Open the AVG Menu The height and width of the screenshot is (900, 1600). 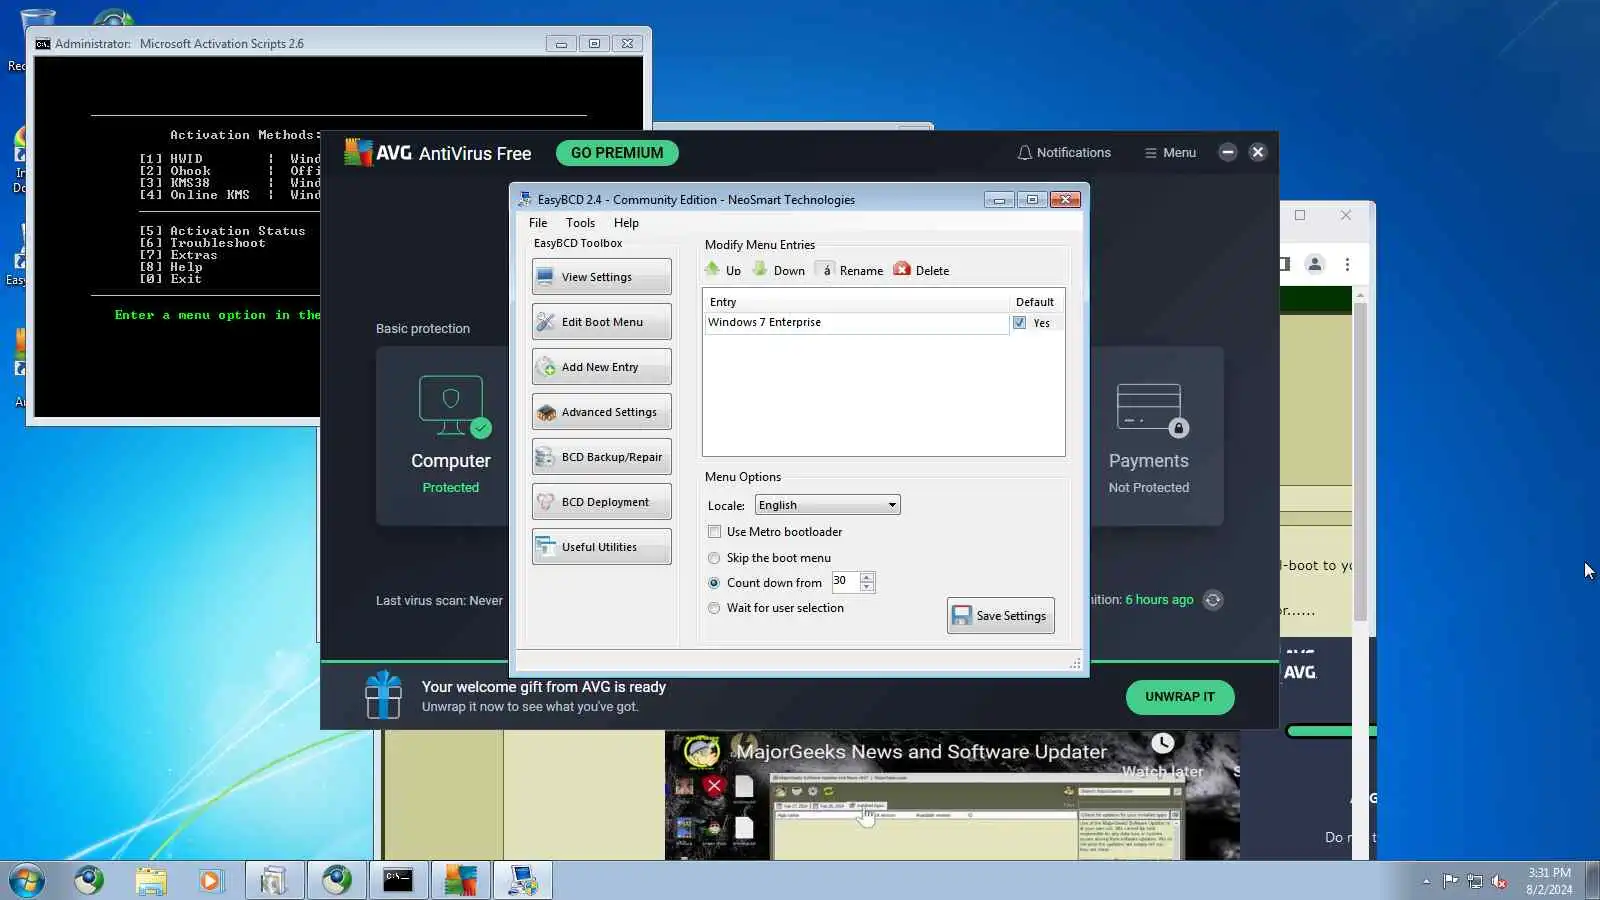point(1170,153)
